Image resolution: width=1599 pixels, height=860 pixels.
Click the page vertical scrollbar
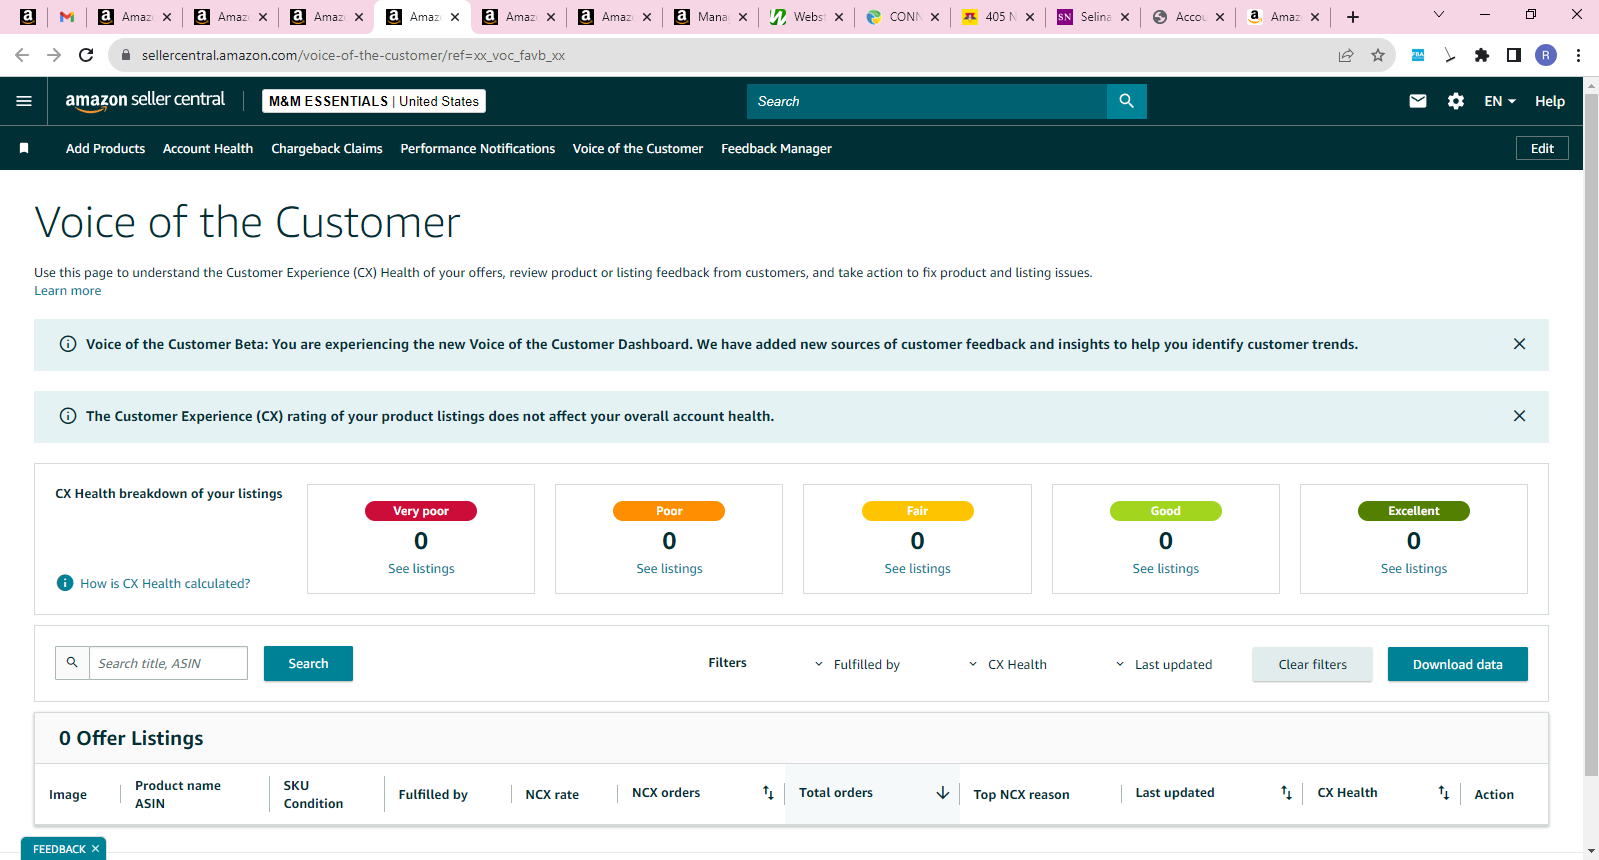point(1591,435)
